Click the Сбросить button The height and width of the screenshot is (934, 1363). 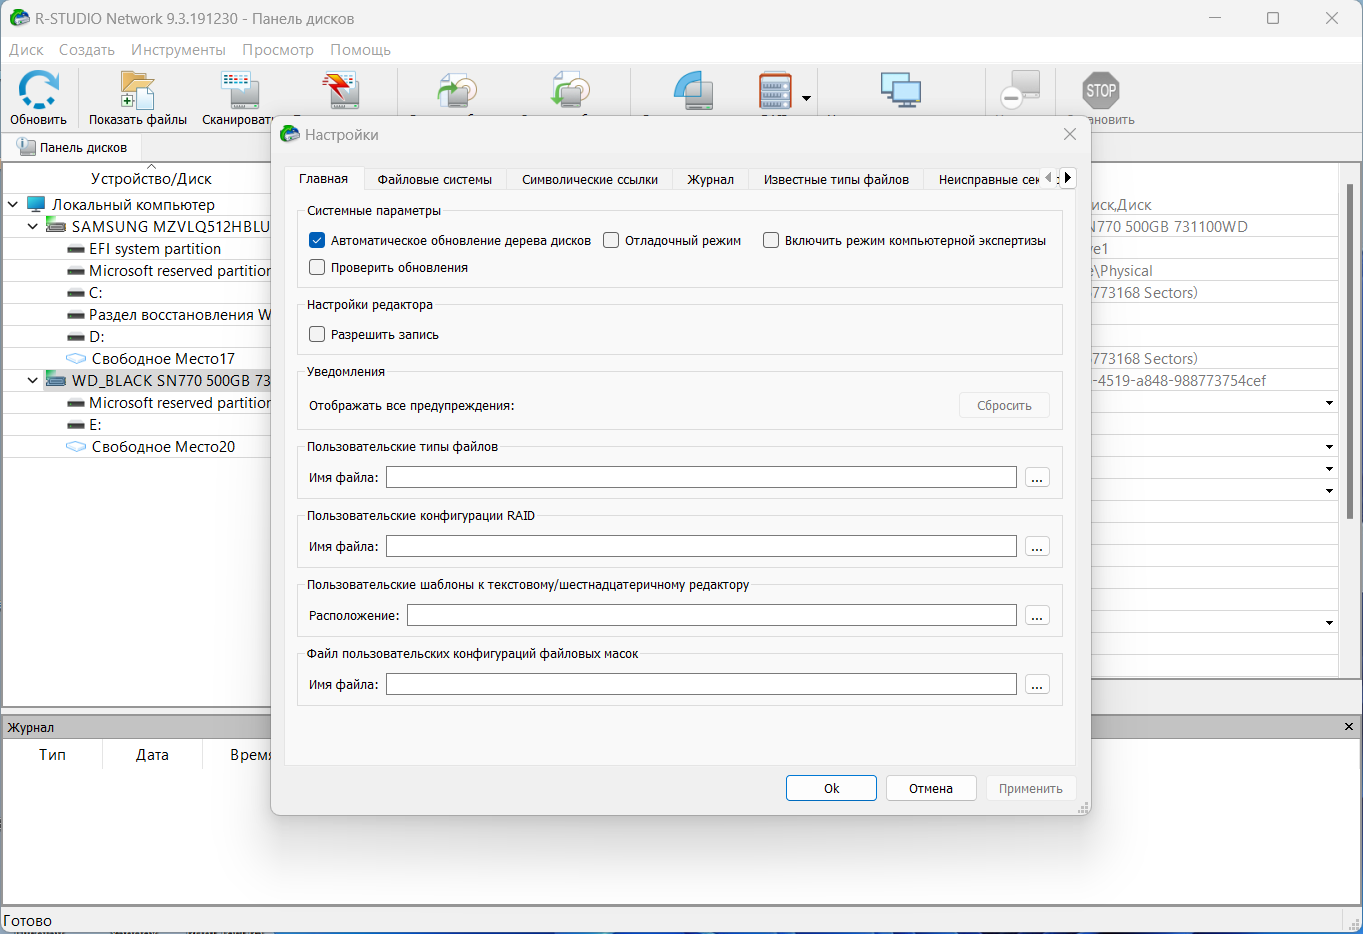click(x=1004, y=405)
